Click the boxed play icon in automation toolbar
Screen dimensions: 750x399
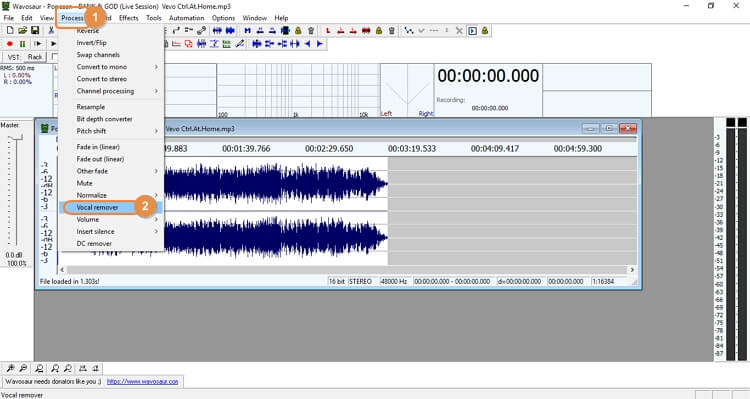tap(473, 30)
